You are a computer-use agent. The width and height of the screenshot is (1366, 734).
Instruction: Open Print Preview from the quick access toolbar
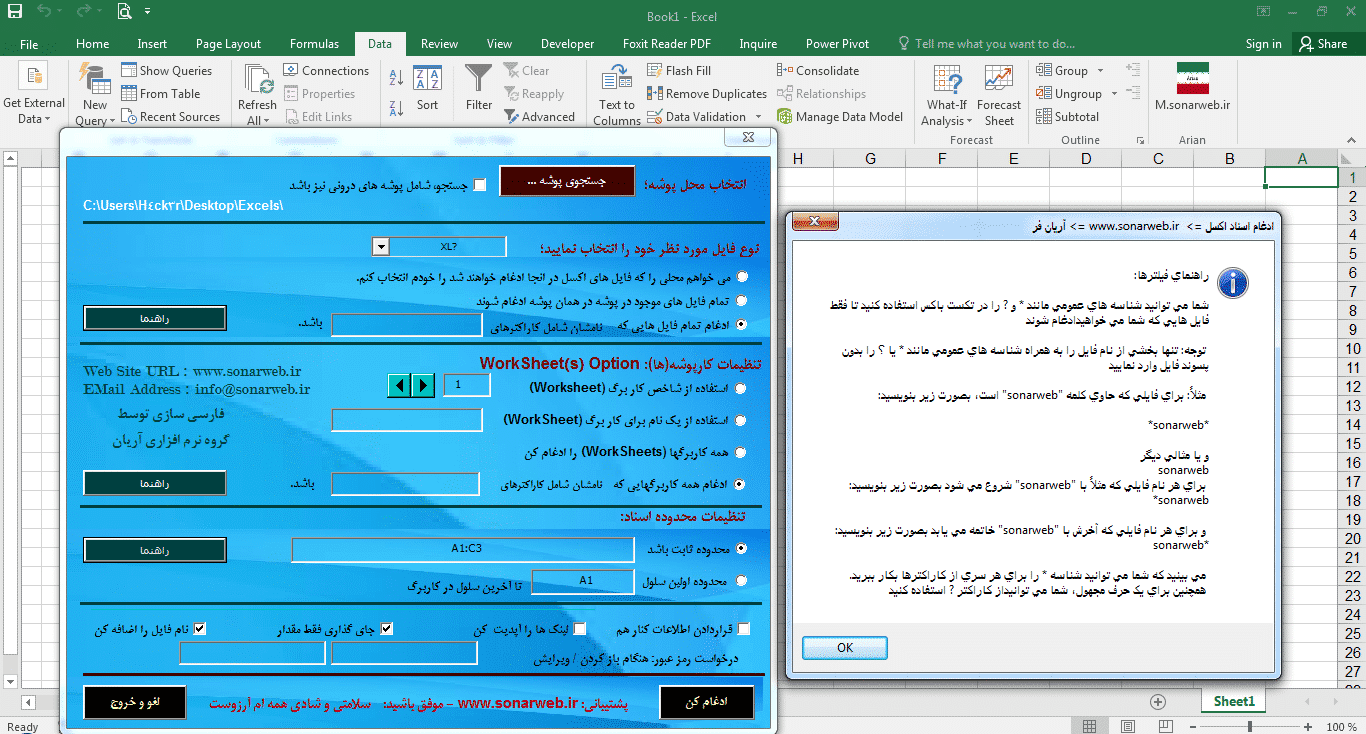(x=124, y=13)
